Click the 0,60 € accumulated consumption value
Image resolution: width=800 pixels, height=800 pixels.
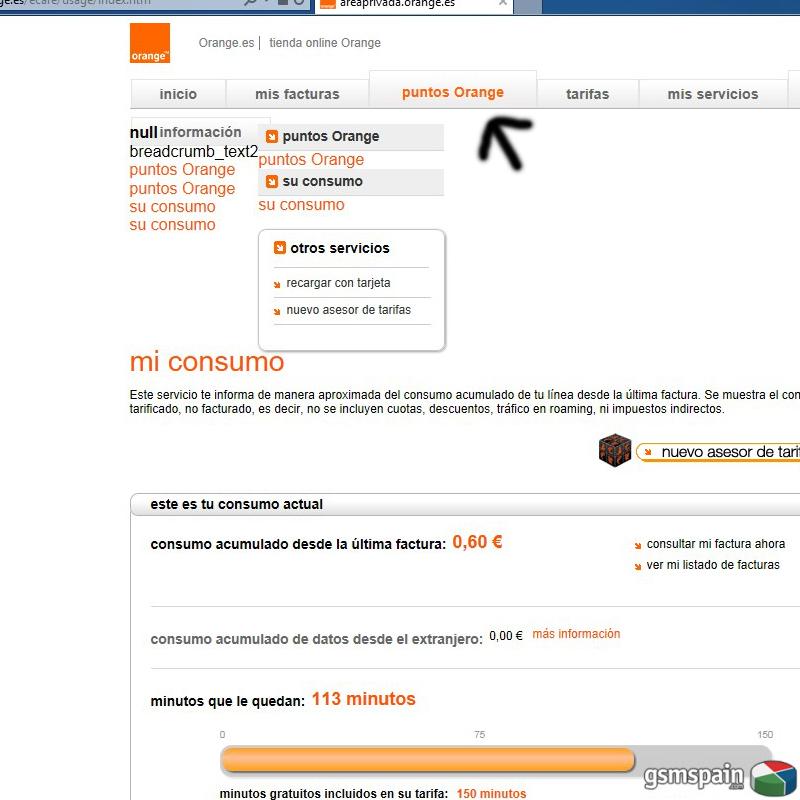(477, 542)
